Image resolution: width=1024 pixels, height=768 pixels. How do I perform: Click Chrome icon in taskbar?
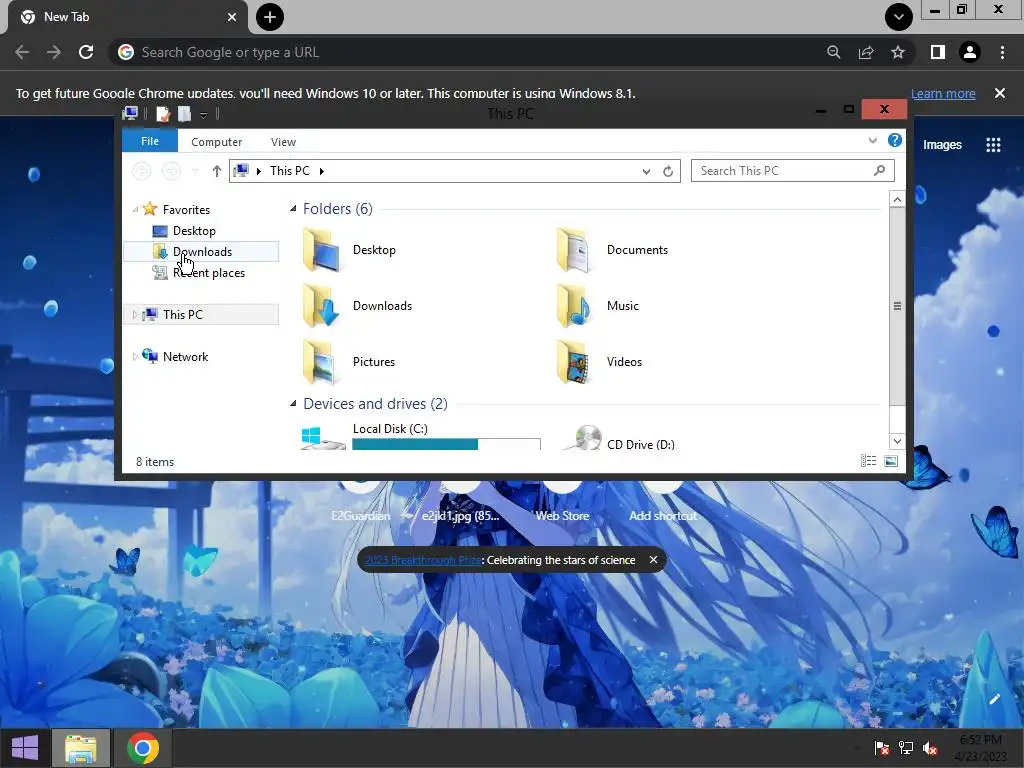tap(143, 748)
